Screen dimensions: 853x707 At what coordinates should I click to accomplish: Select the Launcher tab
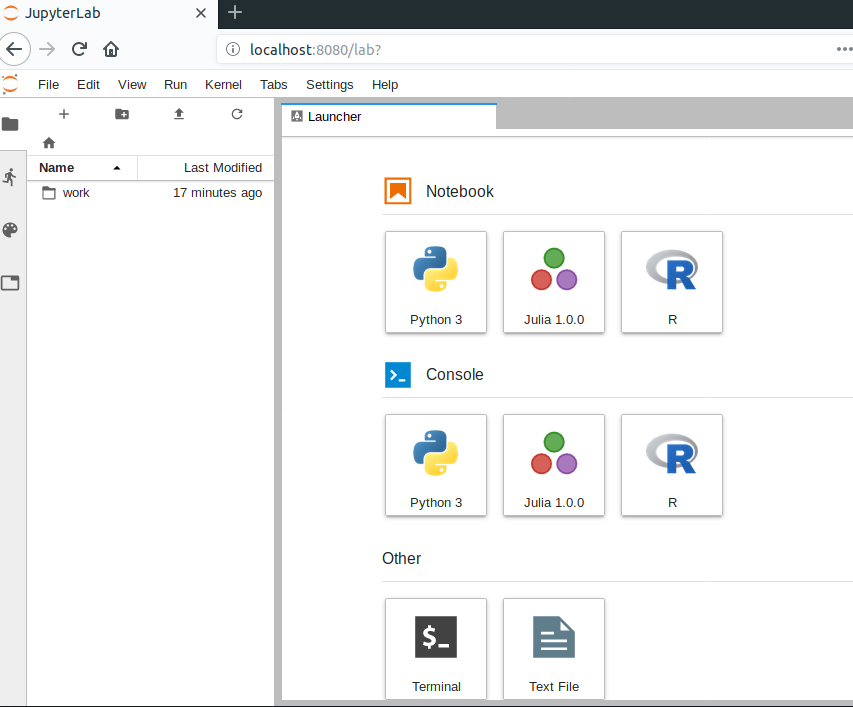click(389, 116)
